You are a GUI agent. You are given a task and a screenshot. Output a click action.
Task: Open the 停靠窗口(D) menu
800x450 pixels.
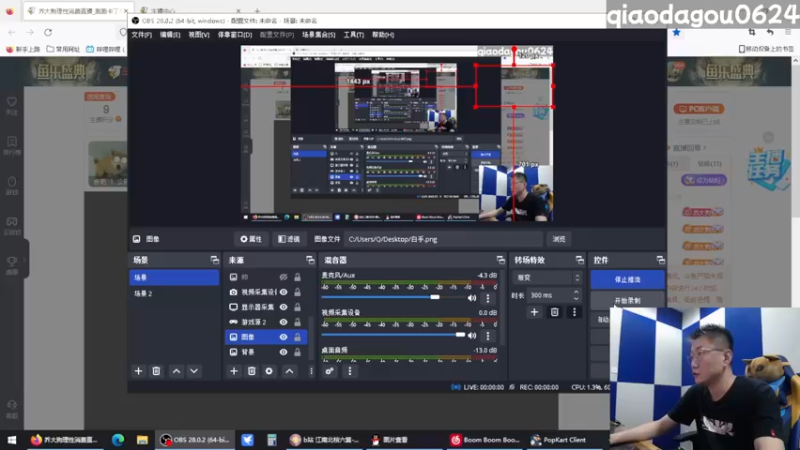[x=235, y=35]
